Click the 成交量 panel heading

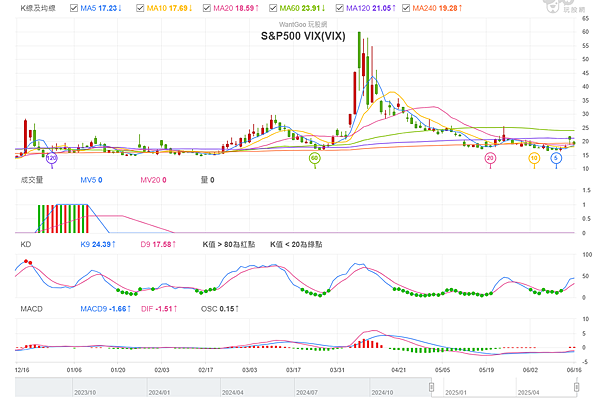32,180
